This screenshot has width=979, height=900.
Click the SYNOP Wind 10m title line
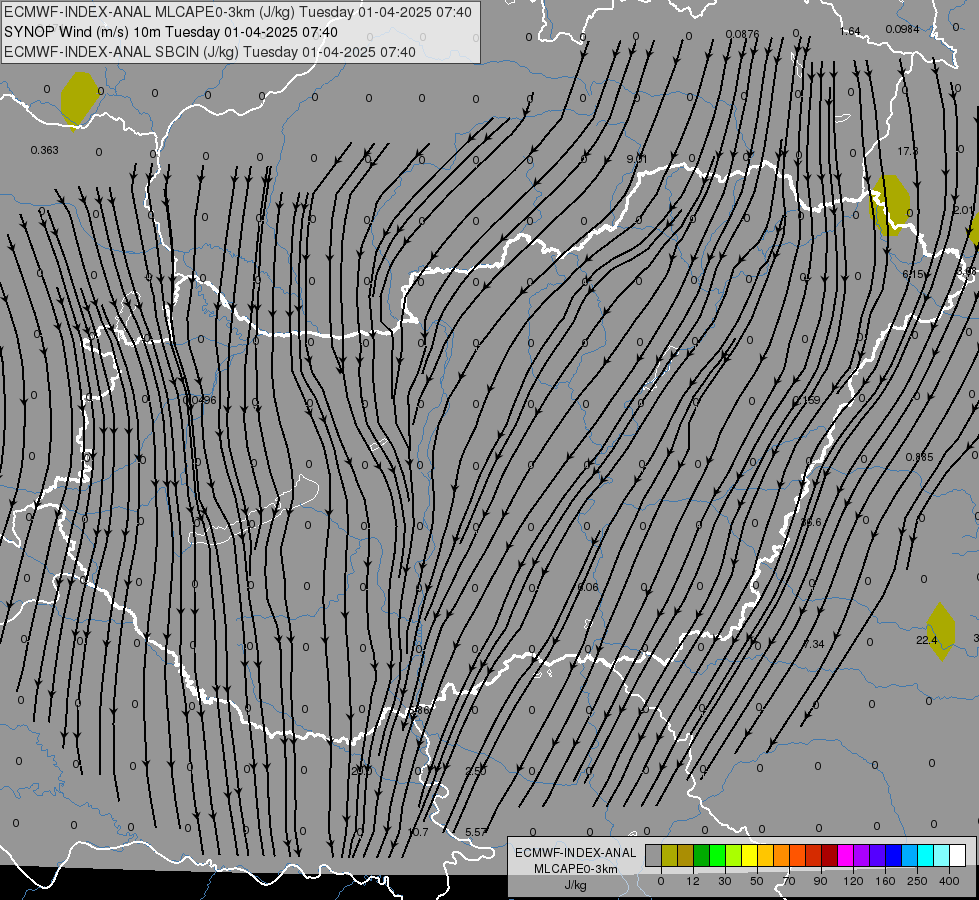point(170,32)
